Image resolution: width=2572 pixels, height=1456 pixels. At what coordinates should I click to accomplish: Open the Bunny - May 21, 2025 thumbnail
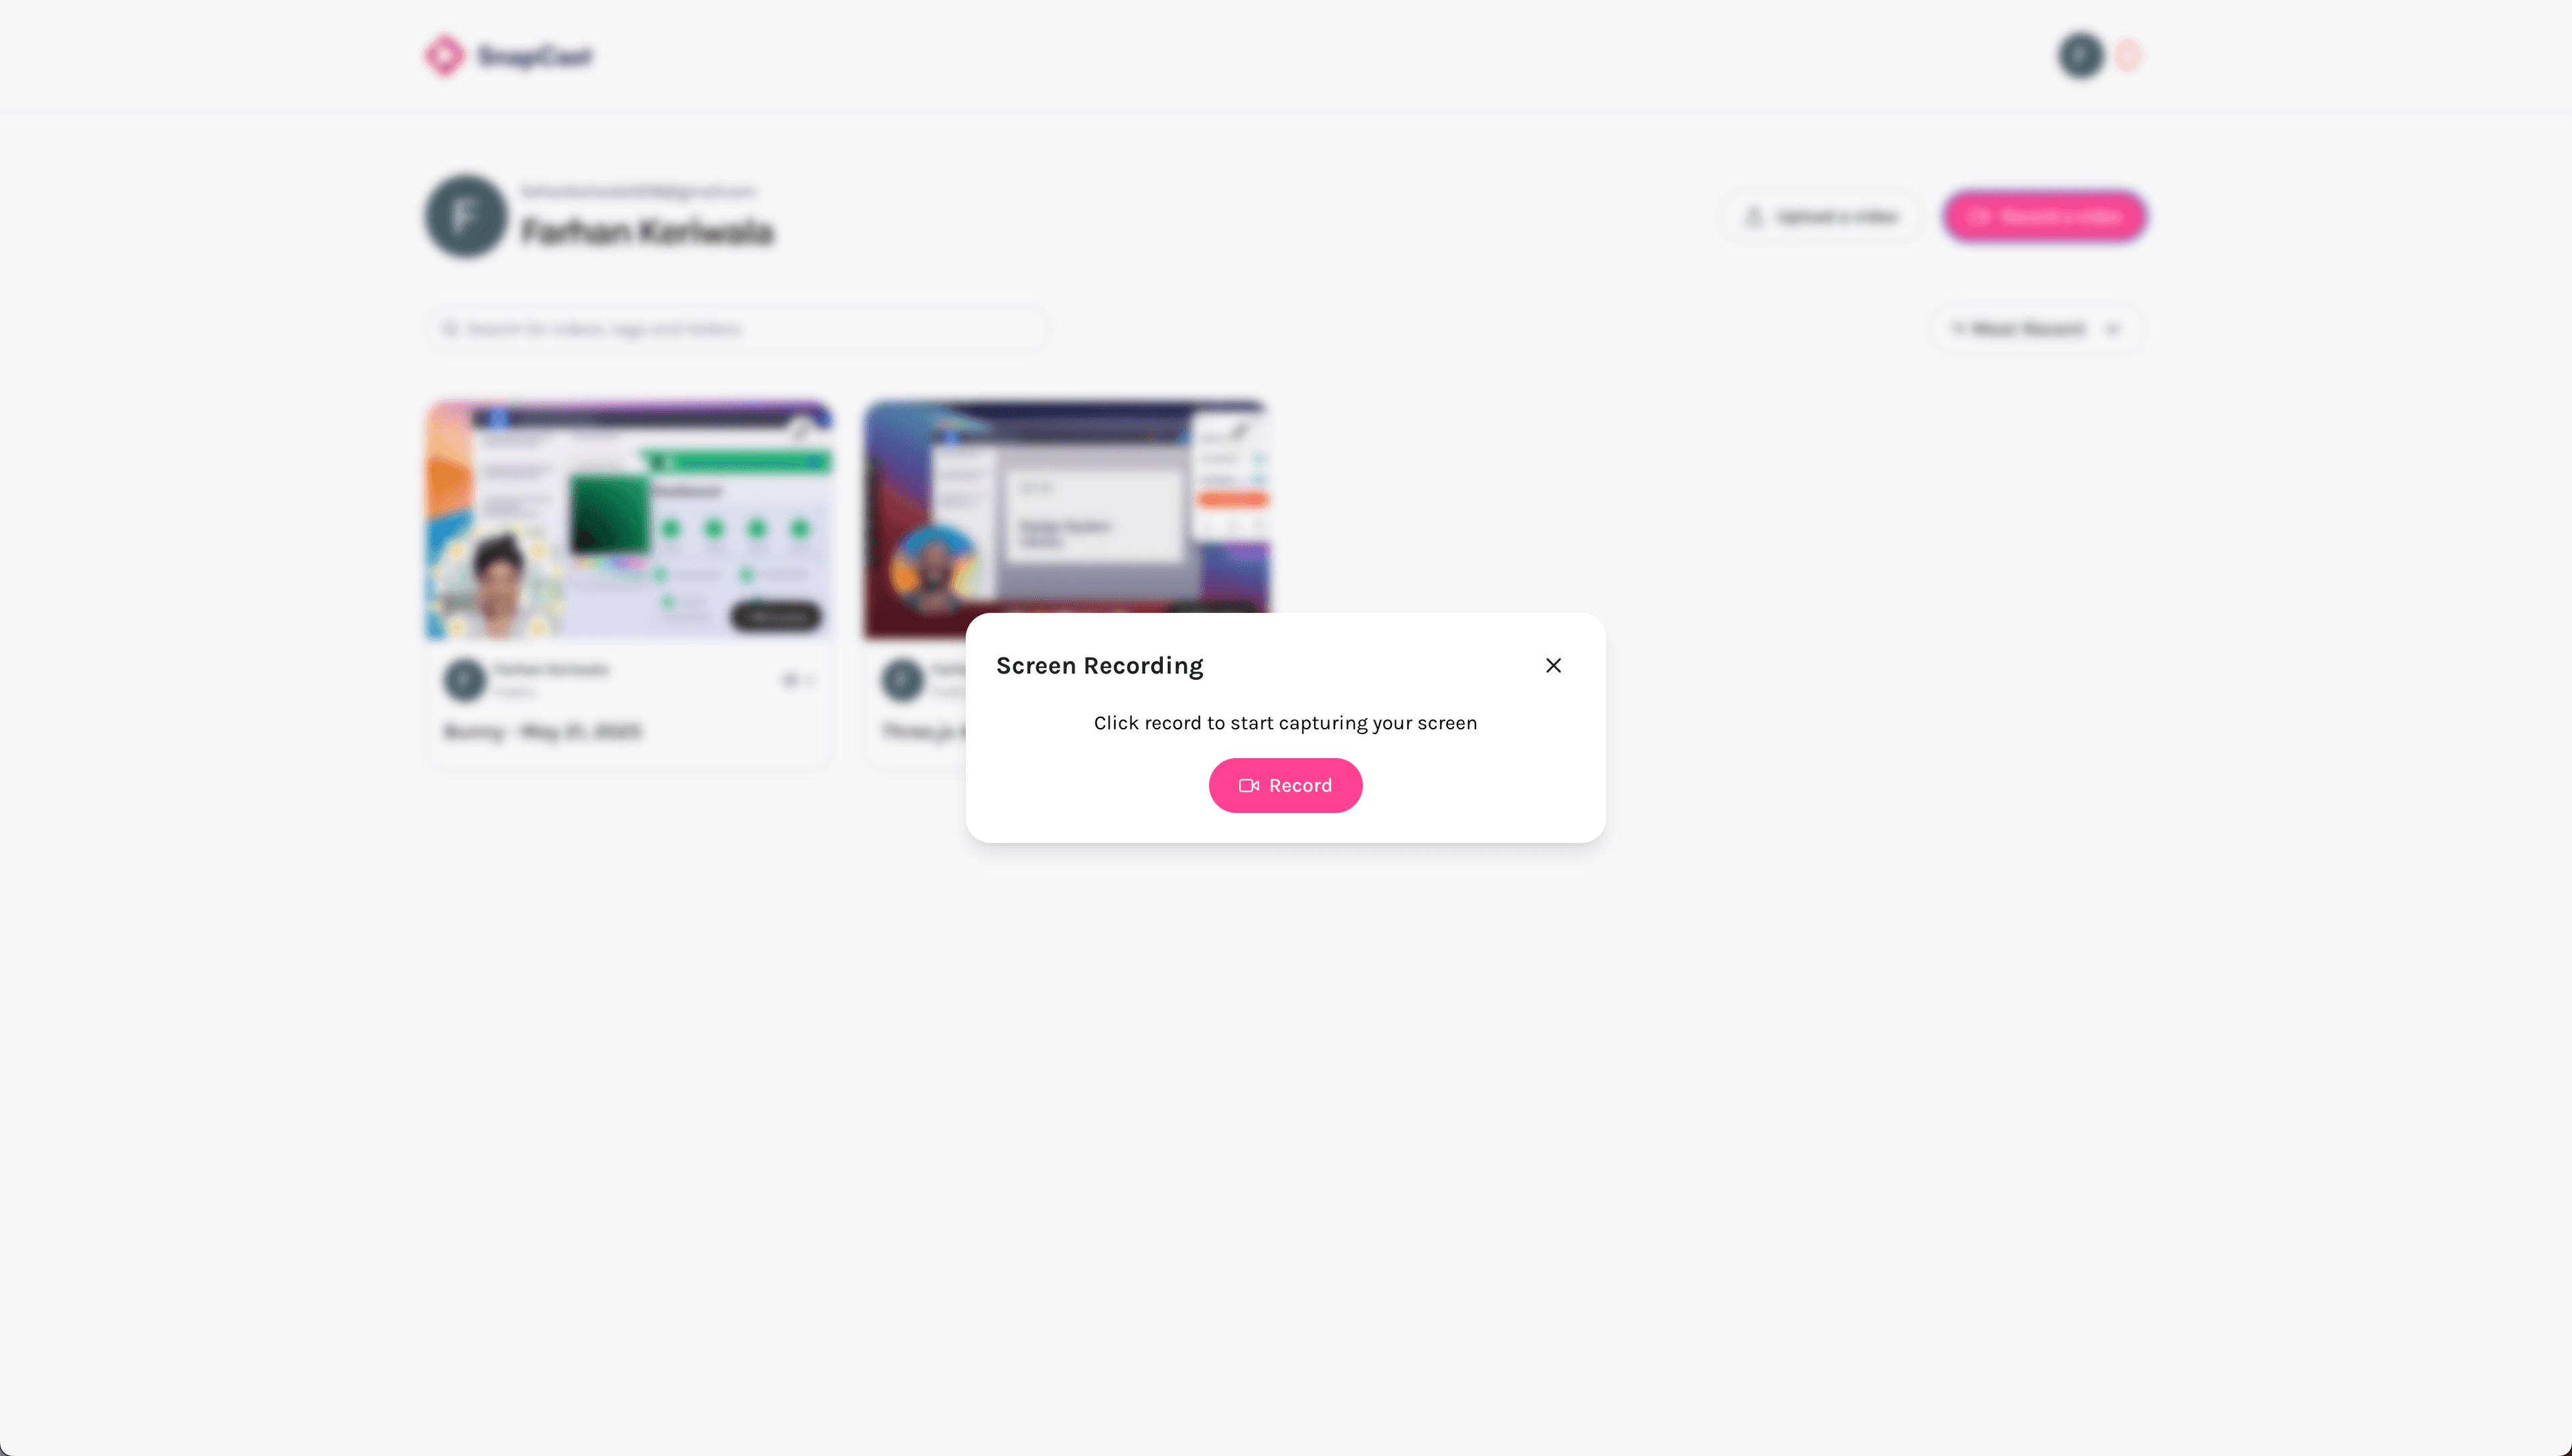[x=629, y=520]
